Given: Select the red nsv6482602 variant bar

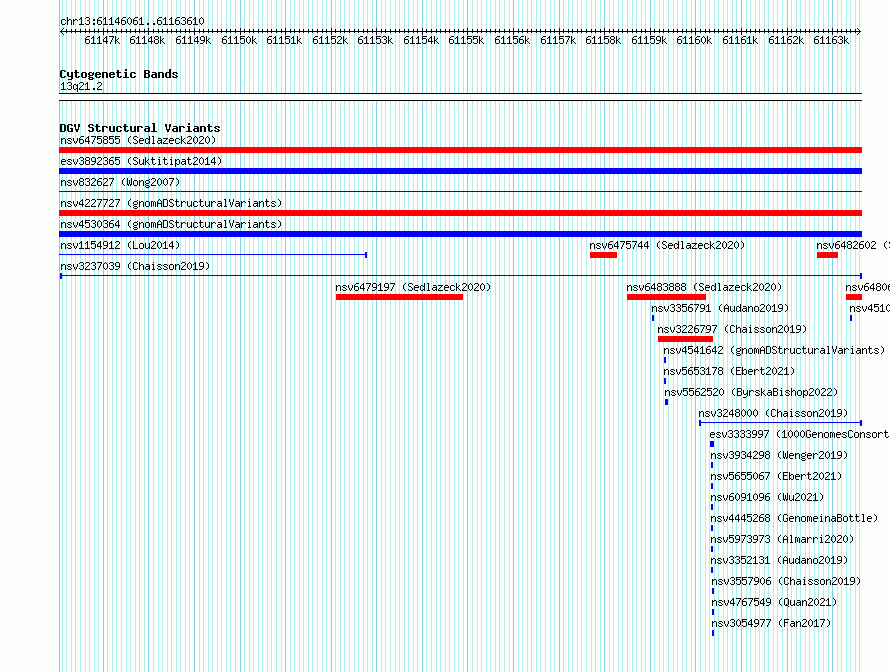Looking at the screenshot, I should [827, 255].
